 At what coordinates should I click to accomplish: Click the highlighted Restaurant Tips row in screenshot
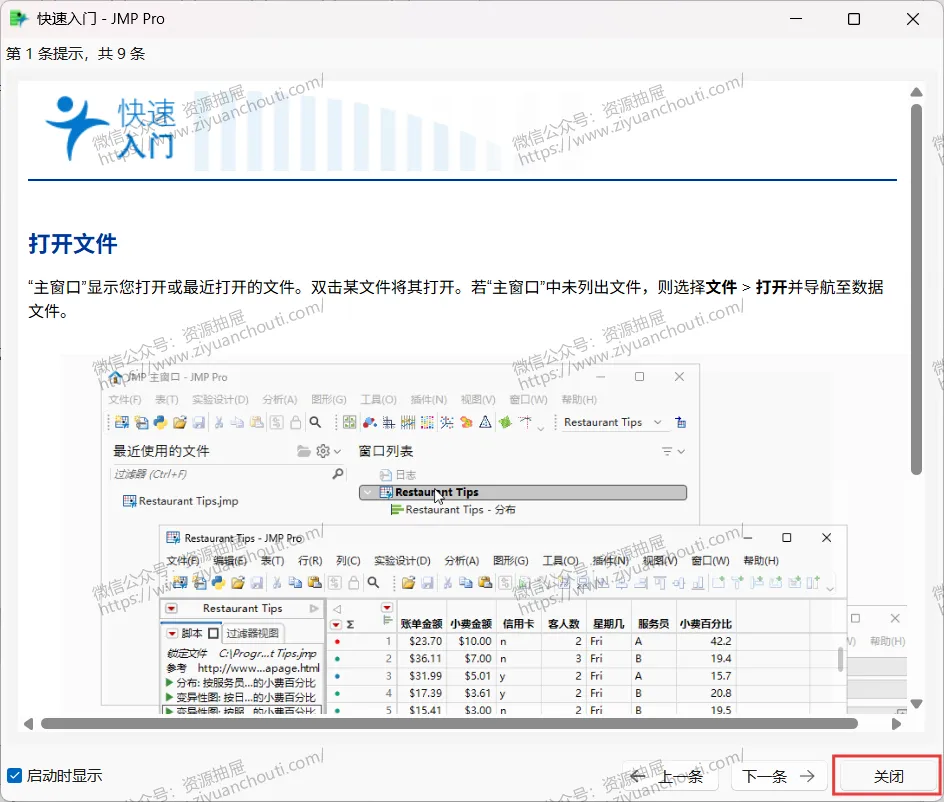coord(523,493)
